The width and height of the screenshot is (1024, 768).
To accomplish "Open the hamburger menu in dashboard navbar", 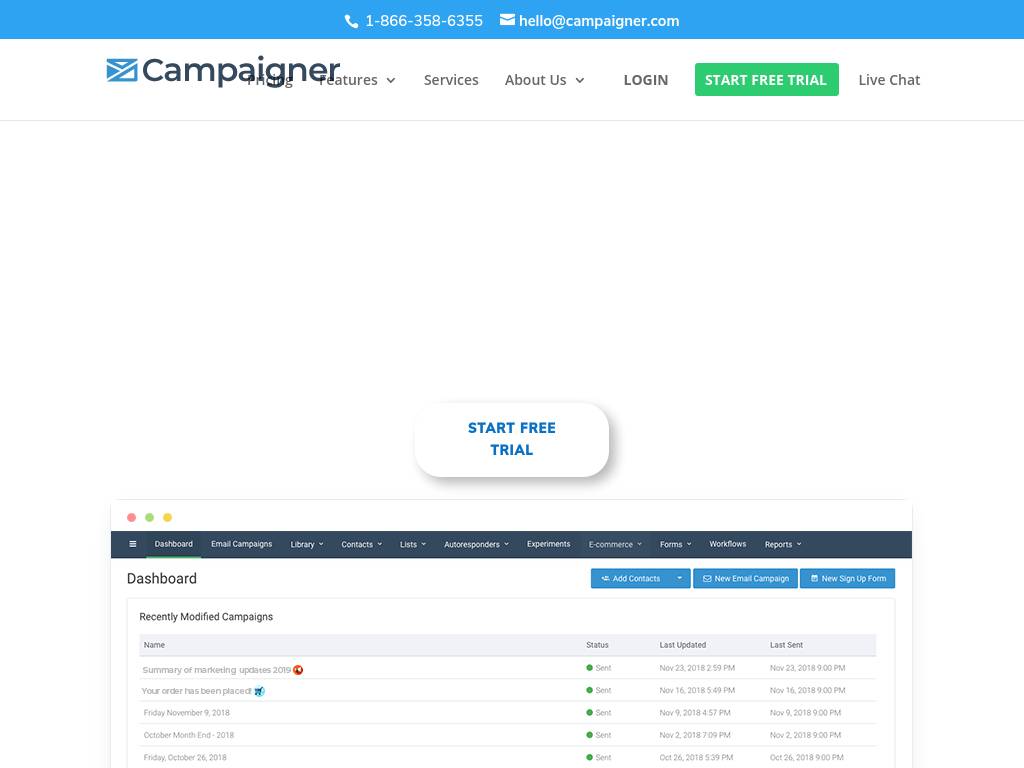I will tap(133, 544).
